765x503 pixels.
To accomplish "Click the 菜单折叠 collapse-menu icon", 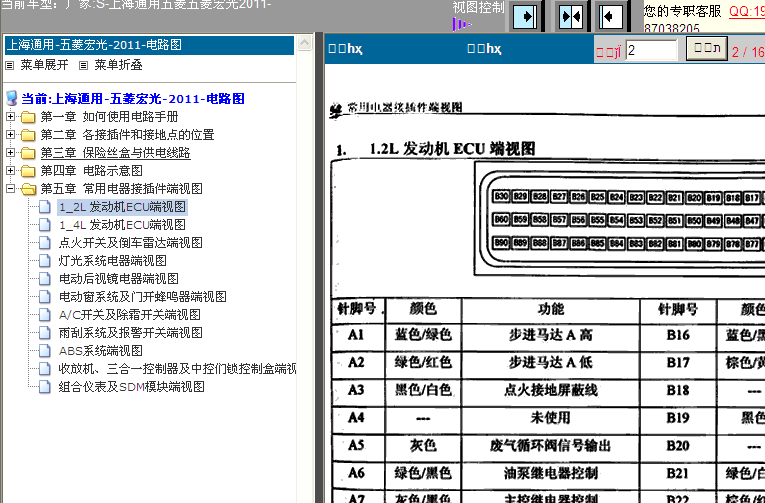I will [x=84, y=65].
